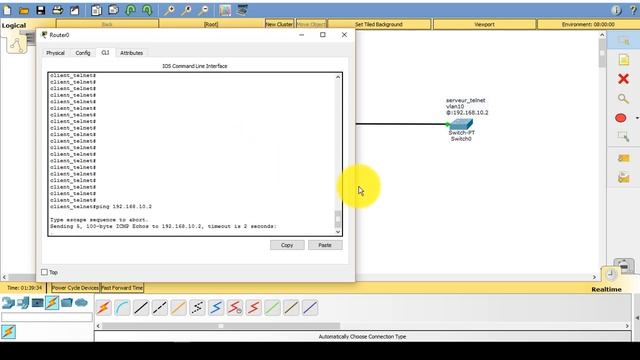The height and width of the screenshot is (360, 640).
Task: Pick brown IoT custom cable
Action: [x=291, y=308]
